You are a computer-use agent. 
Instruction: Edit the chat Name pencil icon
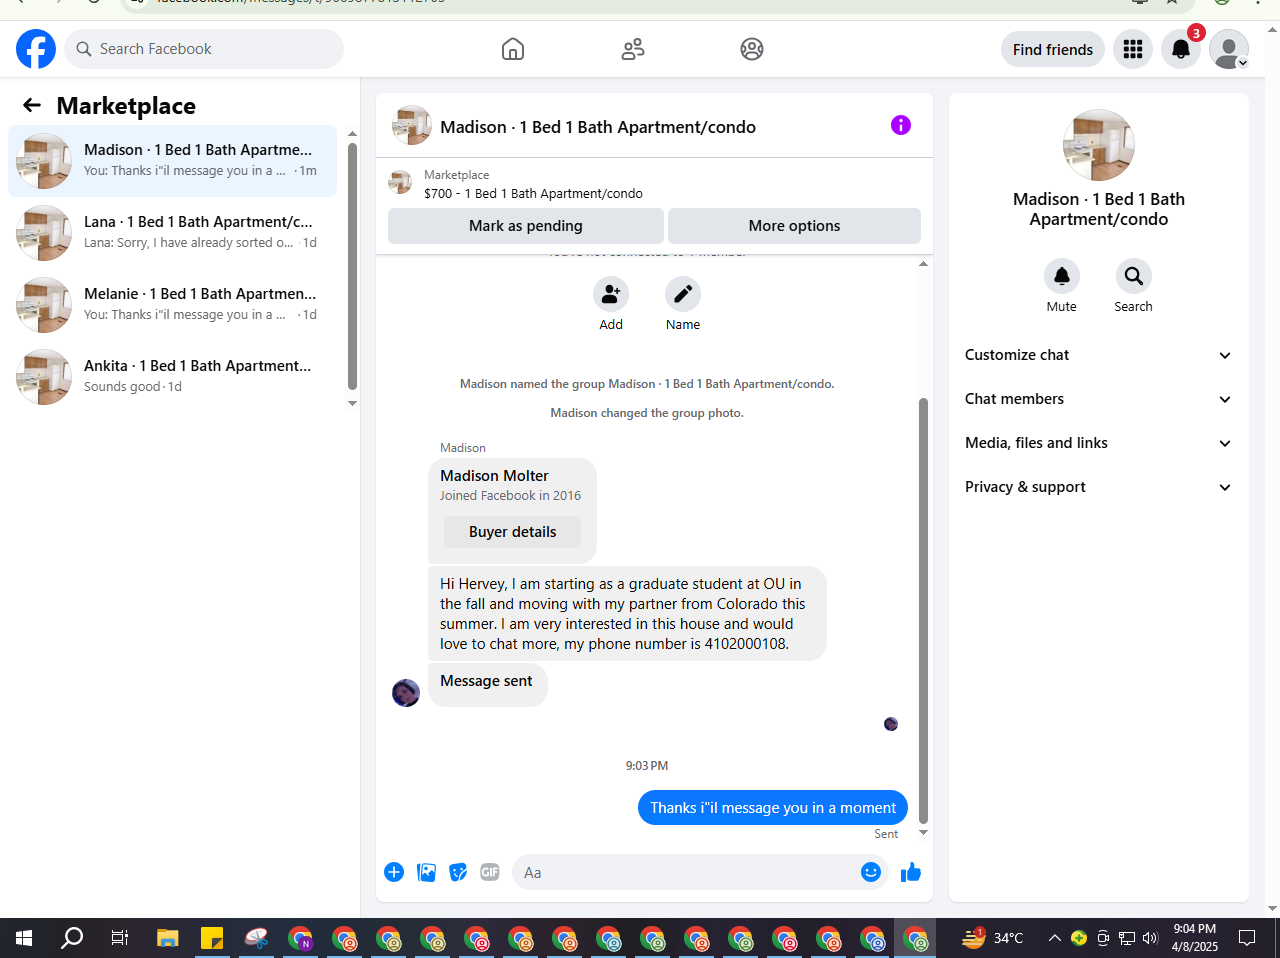tap(683, 294)
